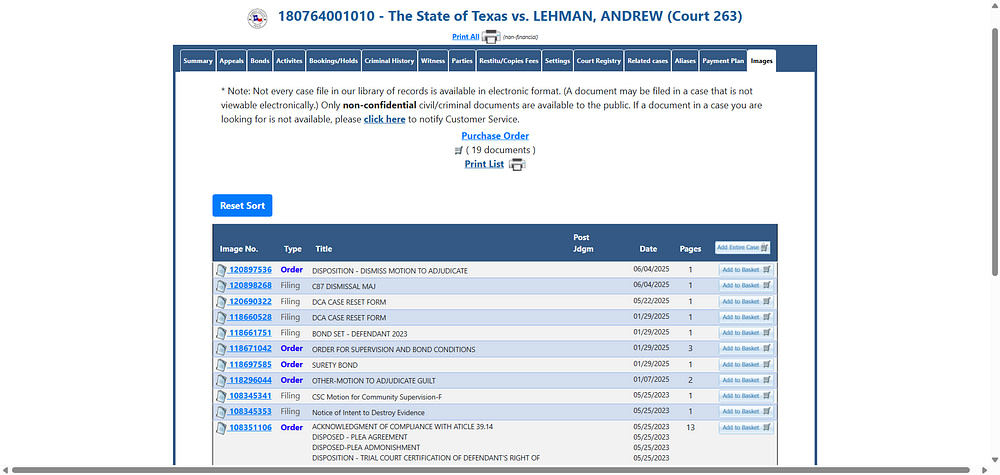This screenshot has width=1000, height=475.
Task: Open image number 118671042 link
Action: pyautogui.click(x=250, y=349)
